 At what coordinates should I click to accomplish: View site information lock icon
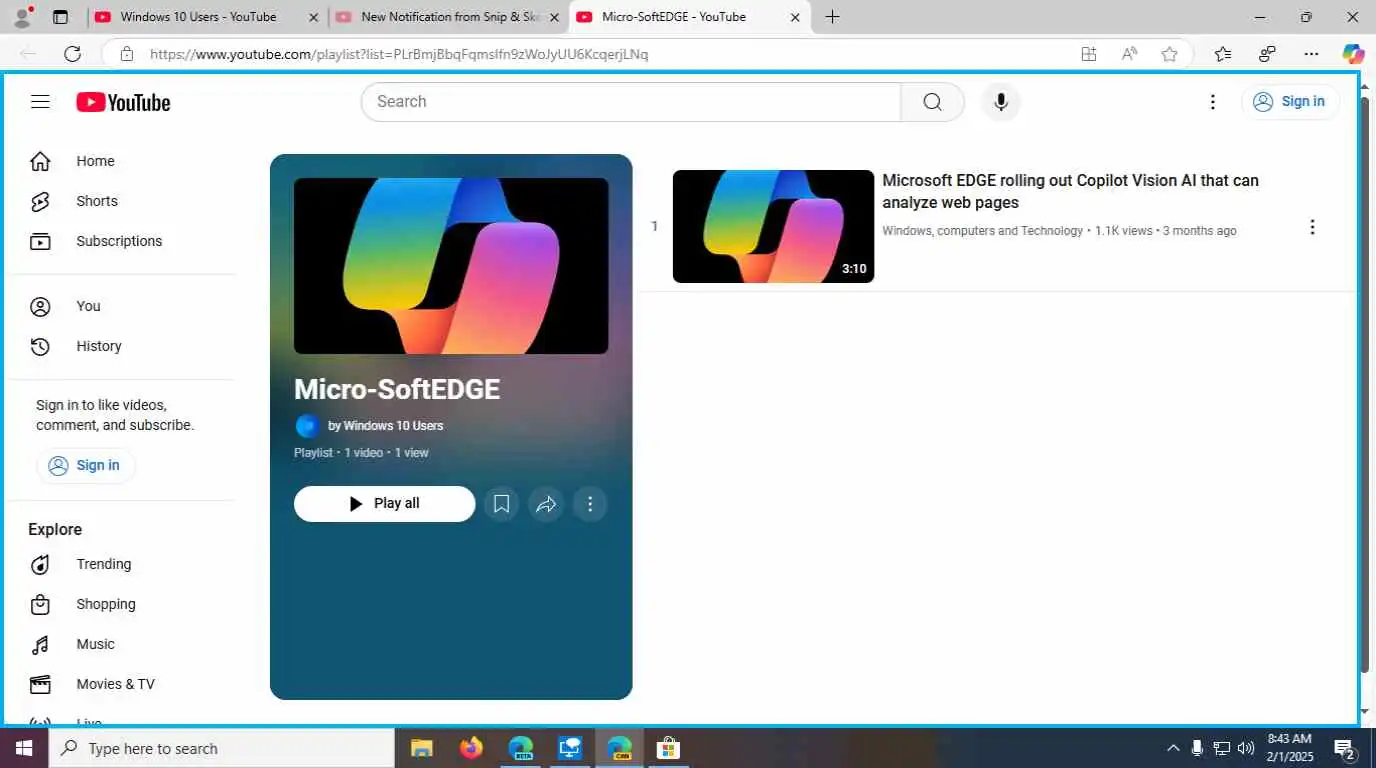point(126,54)
